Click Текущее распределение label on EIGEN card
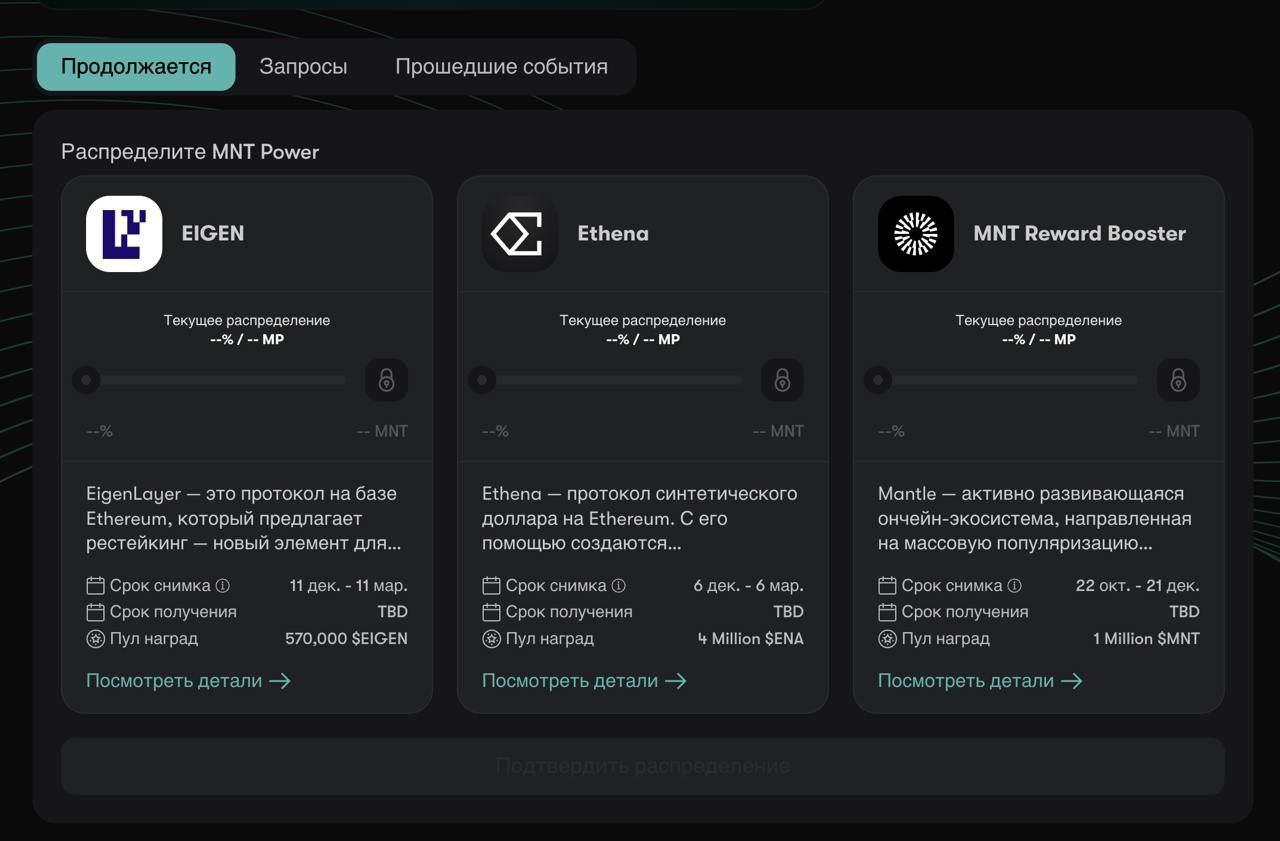Image resolution: width=1280 pixels, height=841 pixels. (247, 321)
